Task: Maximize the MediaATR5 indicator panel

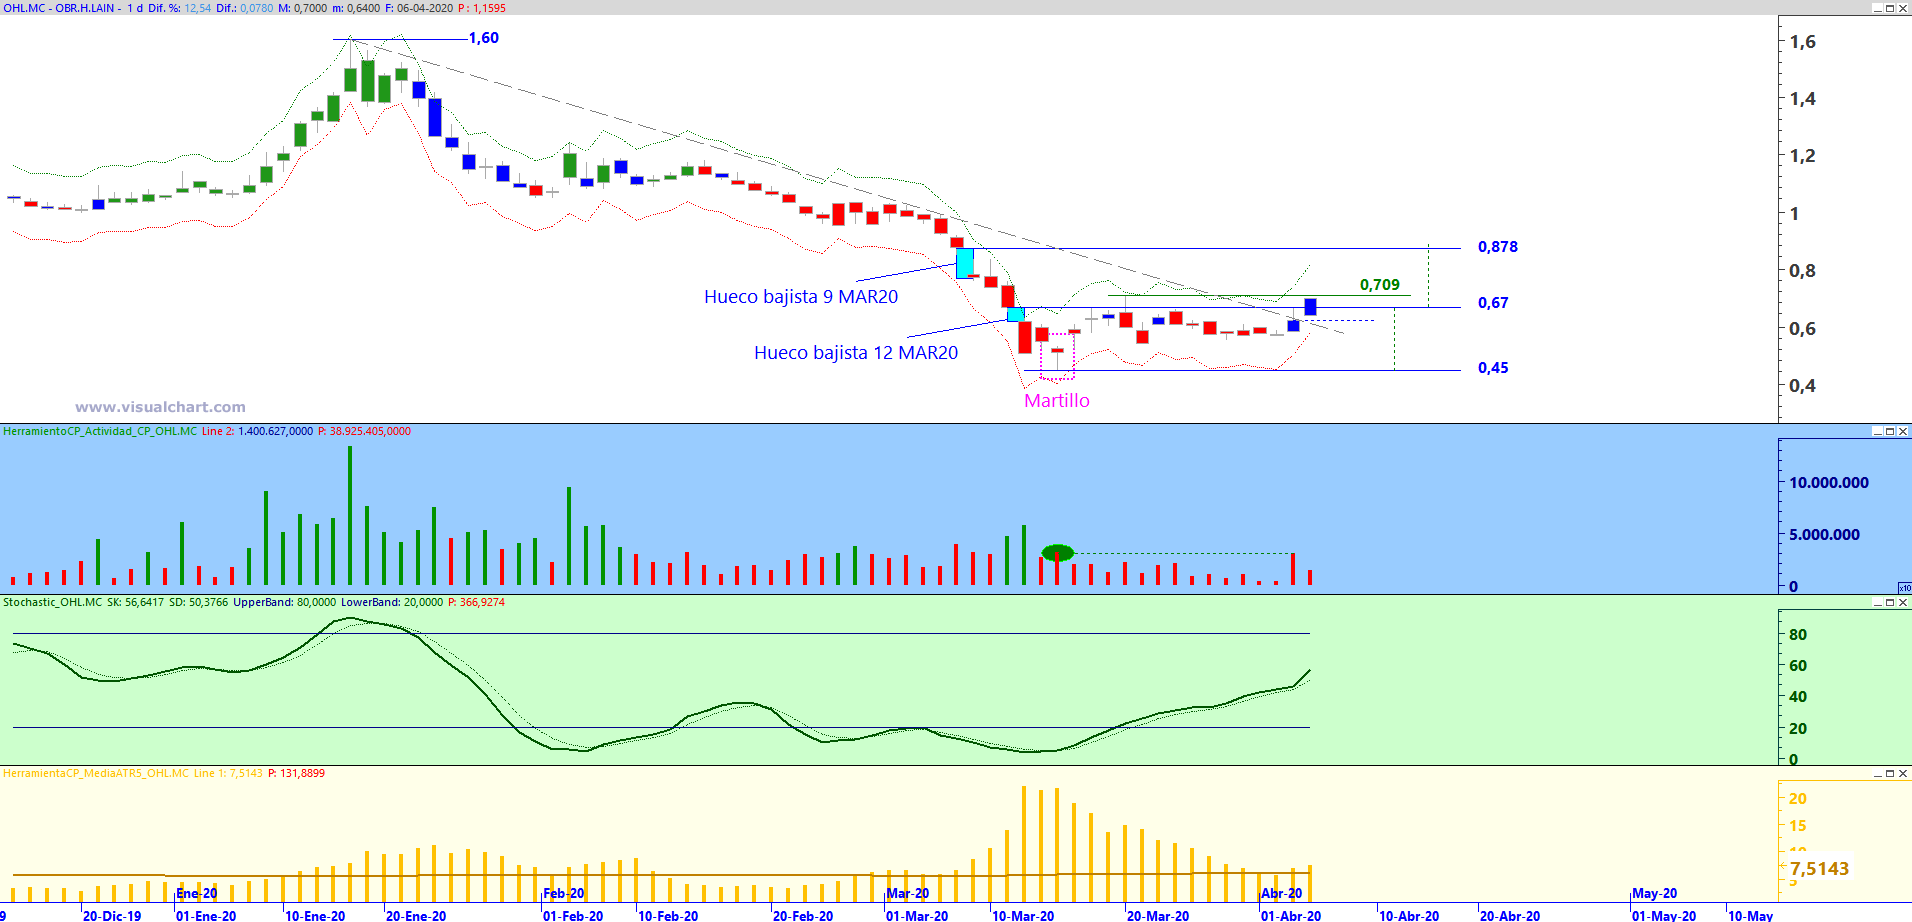Action: click(1890, 773)
